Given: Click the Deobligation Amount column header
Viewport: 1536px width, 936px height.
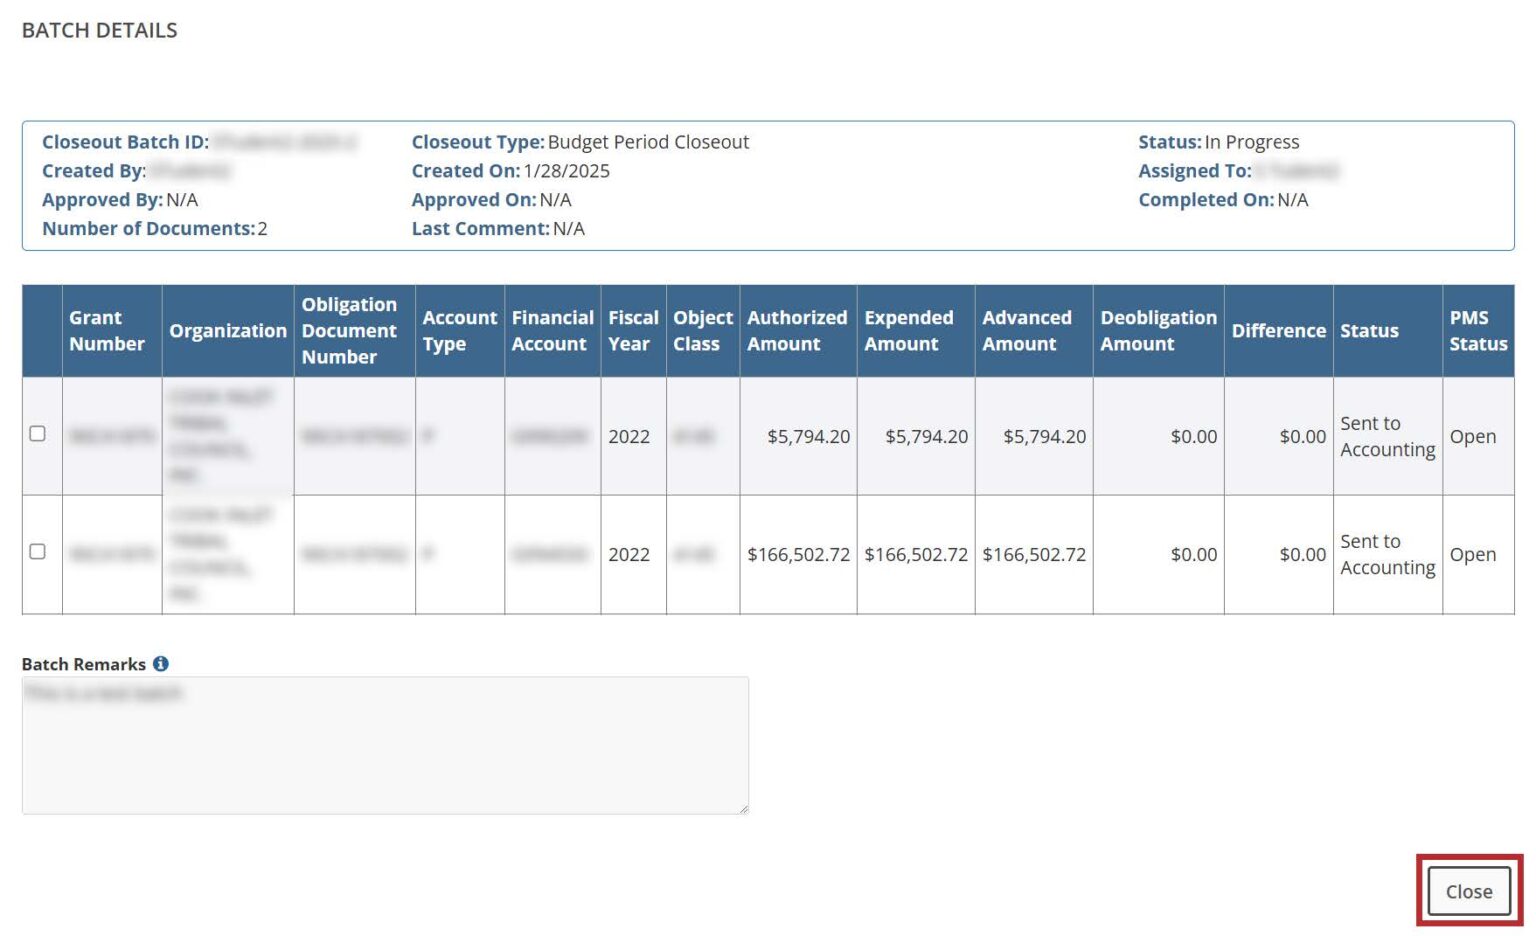Looking at the screenshot, I should pos(1158,331).
